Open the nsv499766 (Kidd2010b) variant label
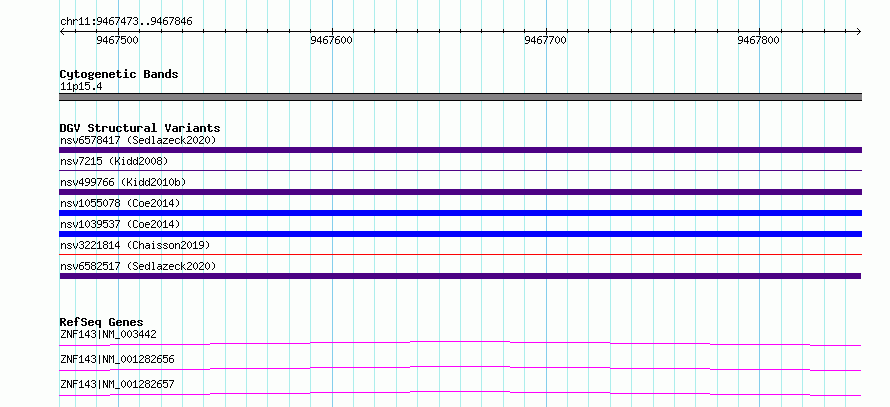This screenshot has height=407, width=890. click(123, 182)
